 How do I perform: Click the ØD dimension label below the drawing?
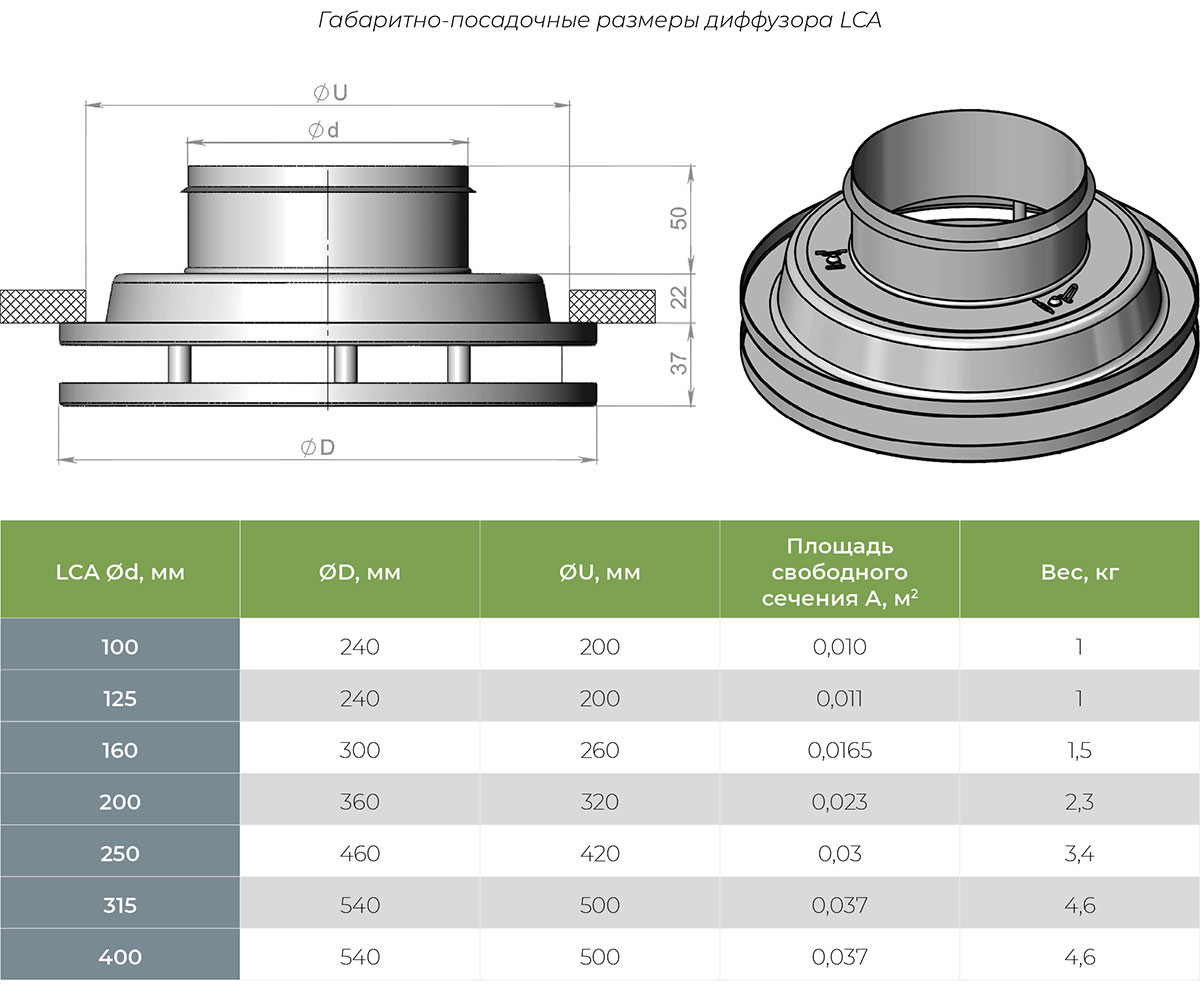click(x=318, y=448)
